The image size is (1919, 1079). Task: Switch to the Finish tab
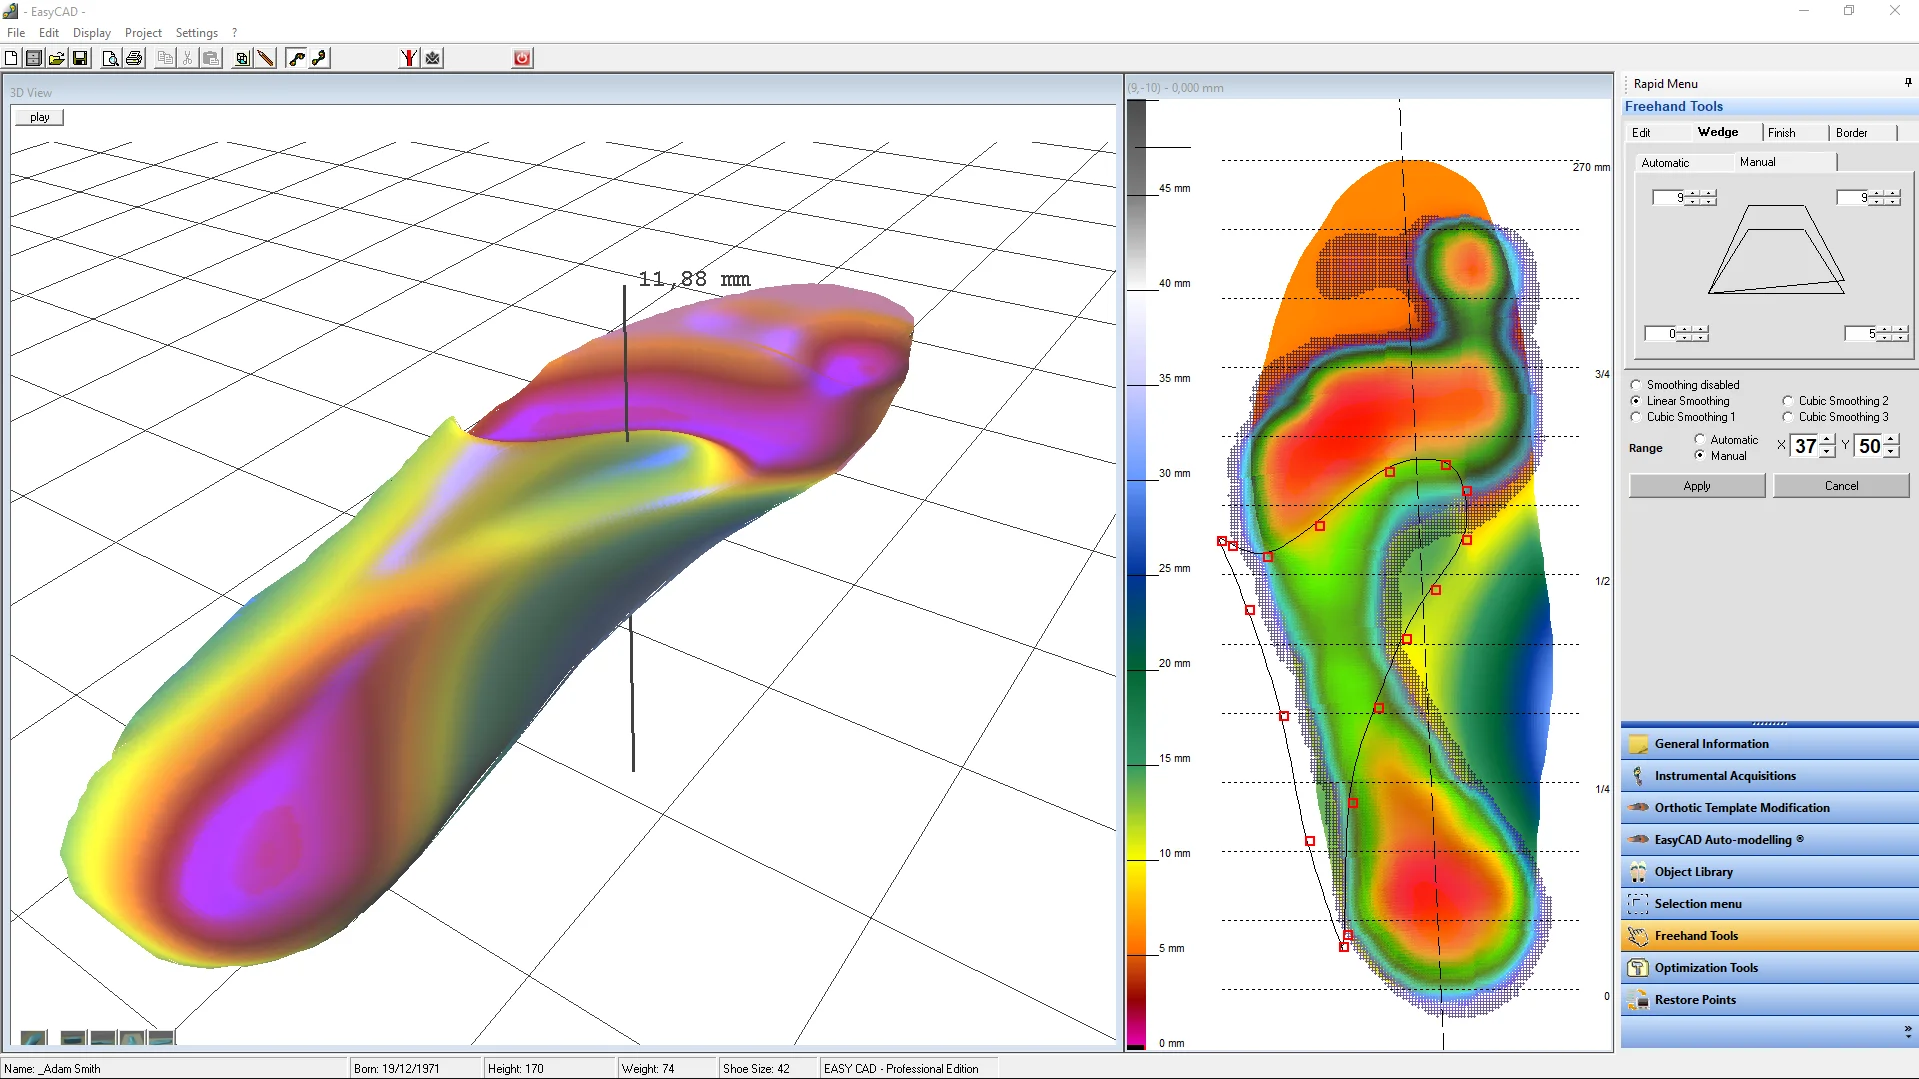1781,133
